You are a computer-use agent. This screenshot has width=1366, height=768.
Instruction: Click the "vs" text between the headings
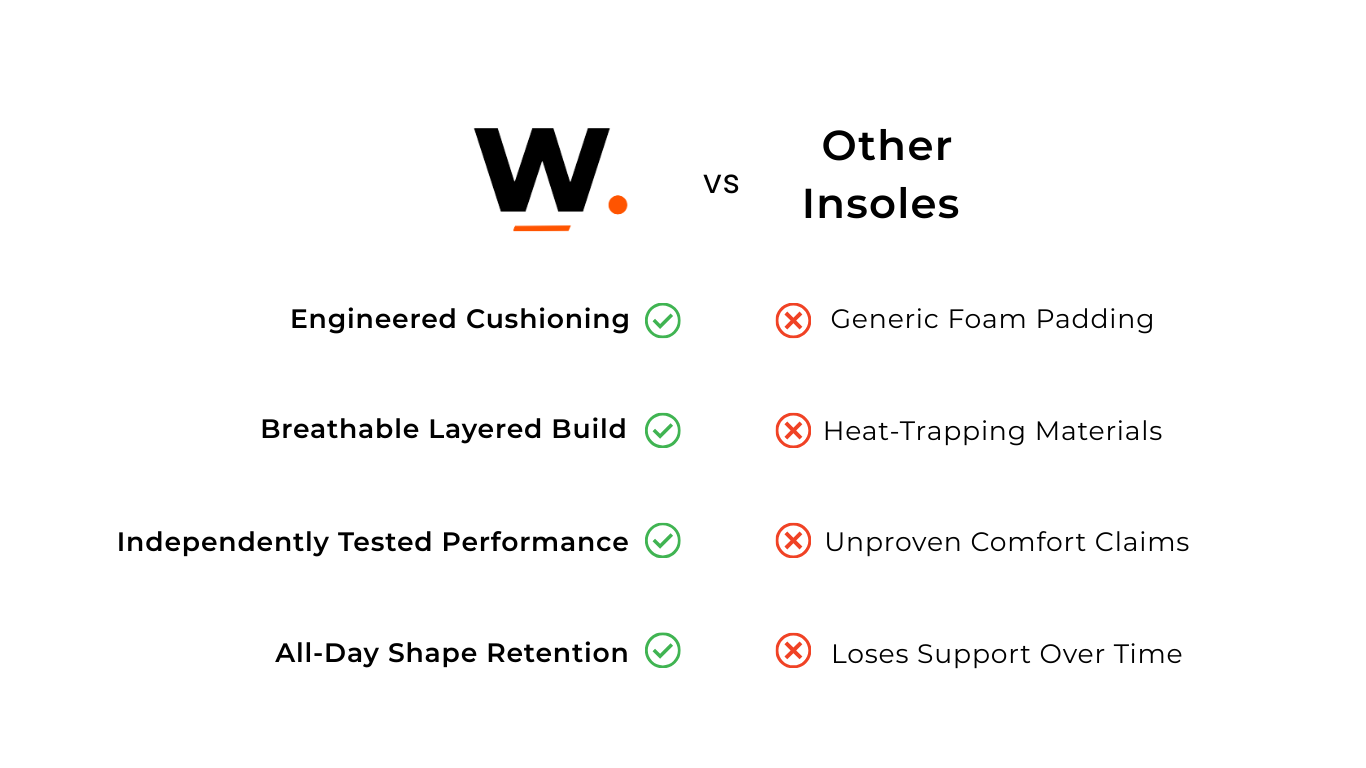pyautogui.click(x=721, y=184)
